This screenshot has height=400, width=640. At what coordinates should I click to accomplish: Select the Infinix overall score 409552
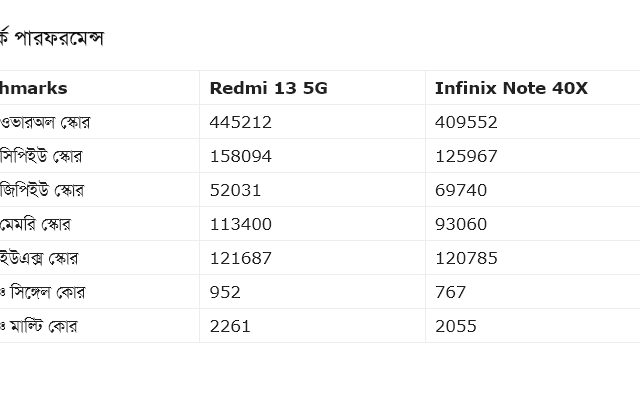[466, 122]
